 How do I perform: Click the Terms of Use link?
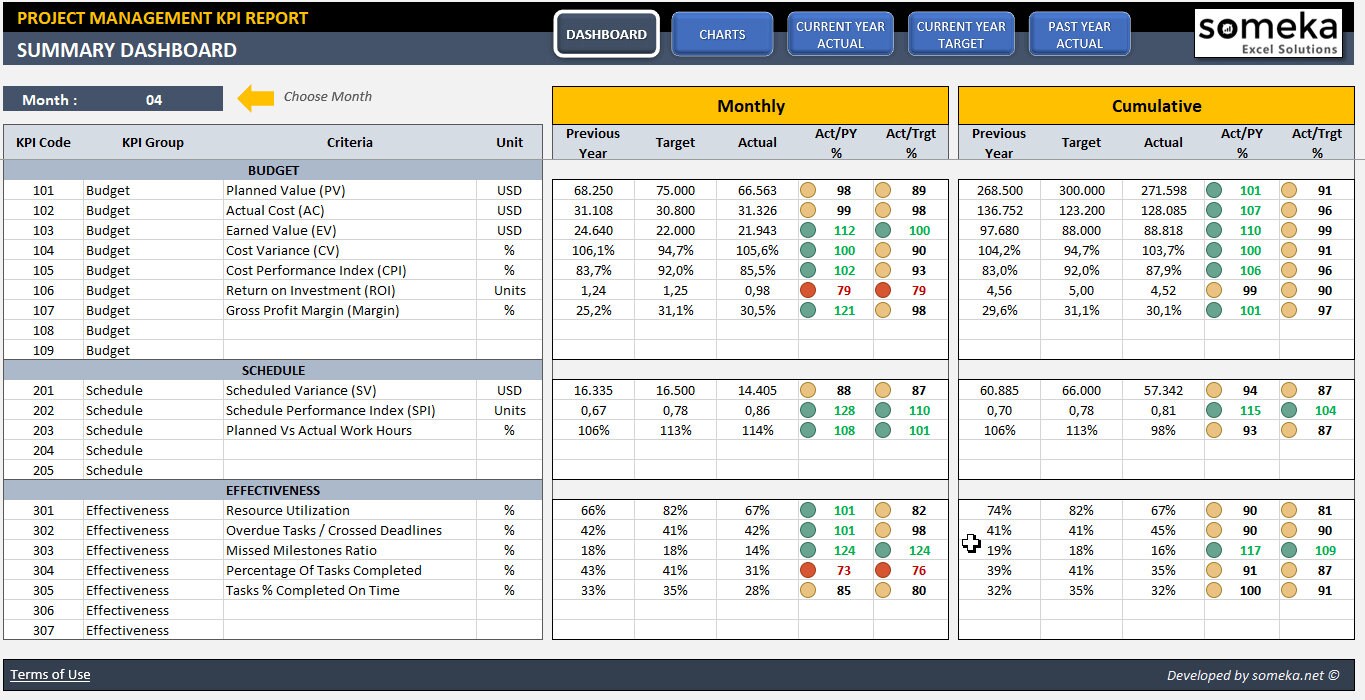click(50, 674)
